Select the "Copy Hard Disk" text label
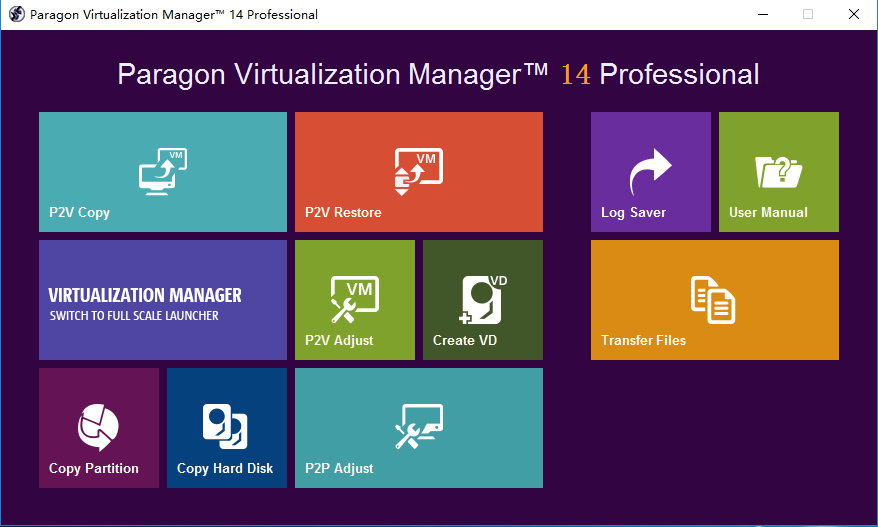This screenshot has width=878, height=527. coord(225,468)
